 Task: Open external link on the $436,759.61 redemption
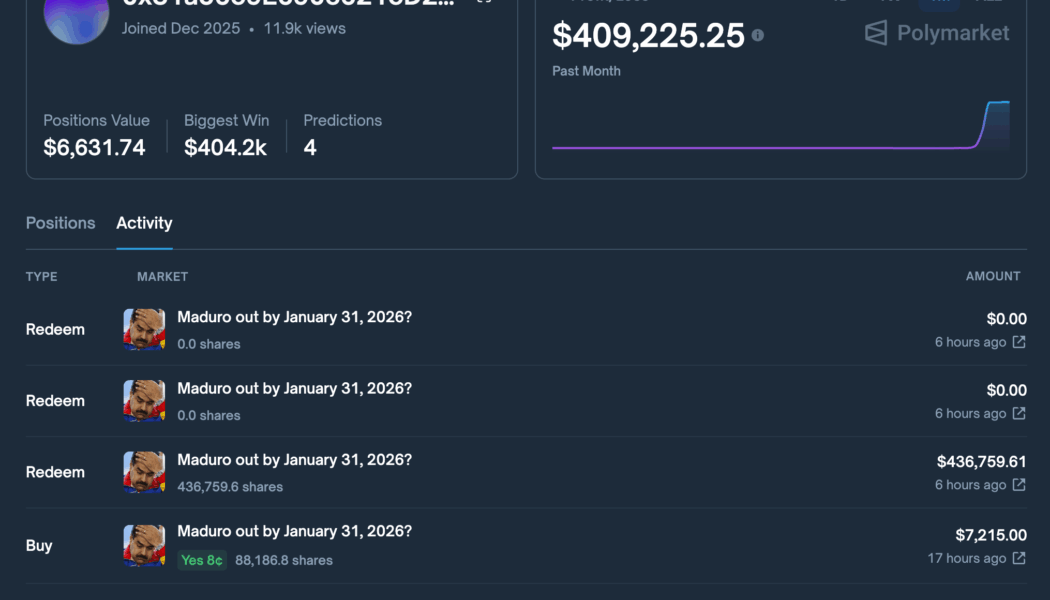coord(1018,485)
